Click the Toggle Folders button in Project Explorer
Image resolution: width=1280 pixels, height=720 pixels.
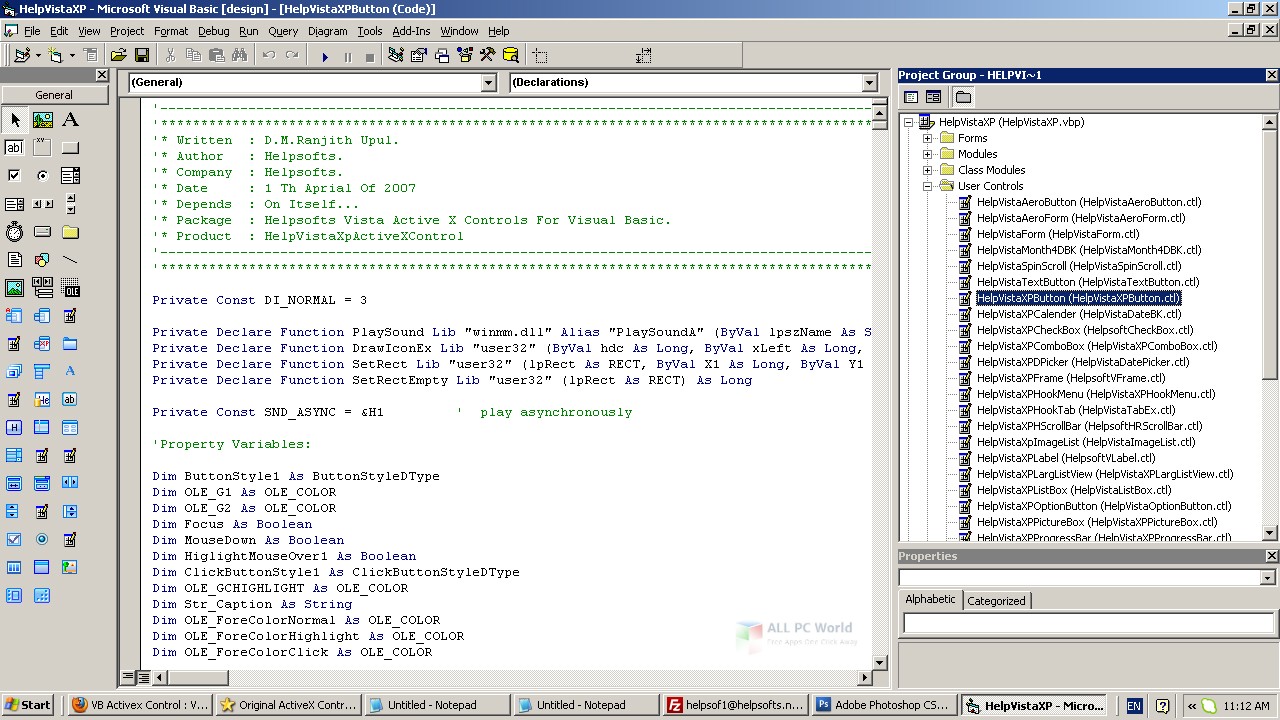963,97
